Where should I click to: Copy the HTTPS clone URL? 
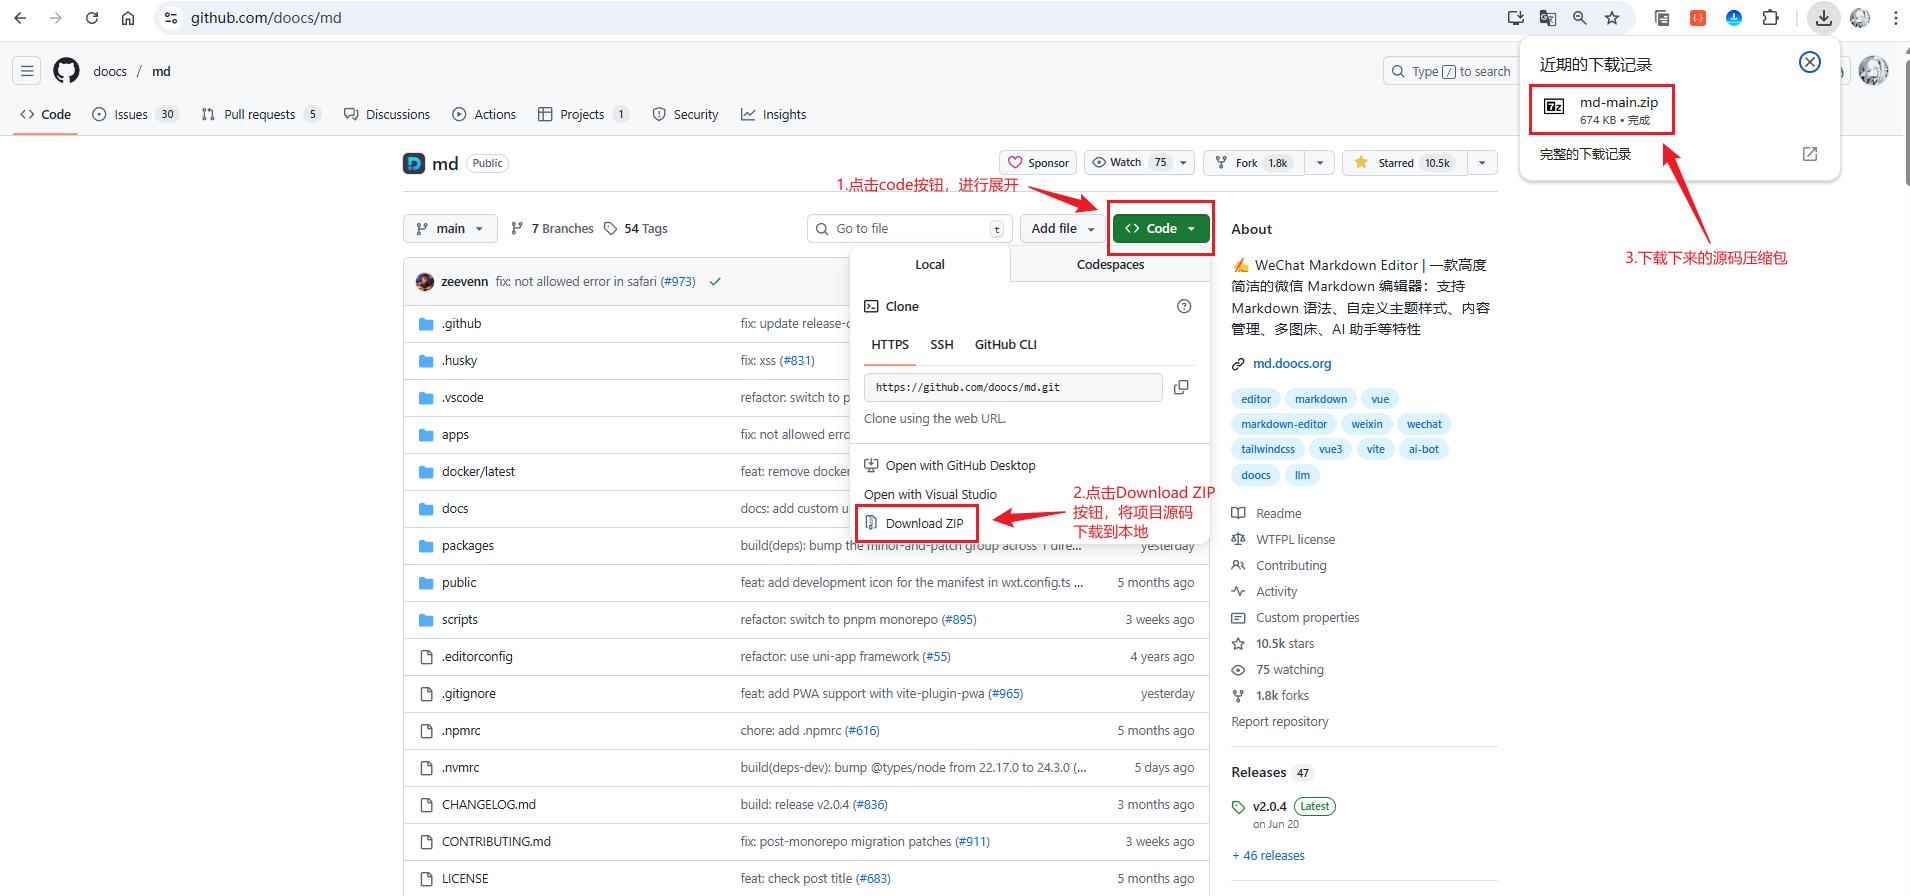(x=1181, y=387)
